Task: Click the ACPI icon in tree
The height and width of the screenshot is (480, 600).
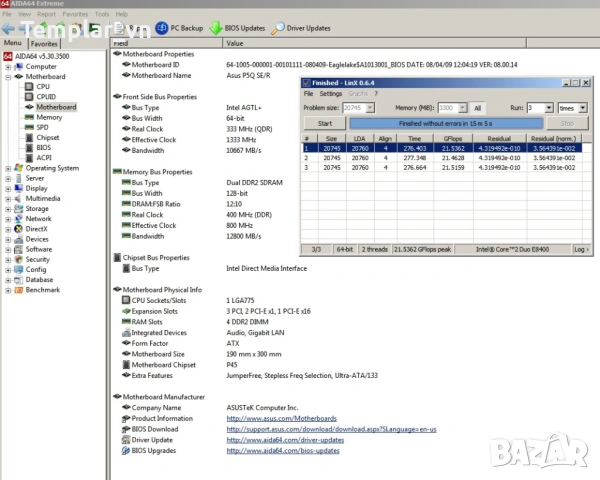Action: (29, 158)
